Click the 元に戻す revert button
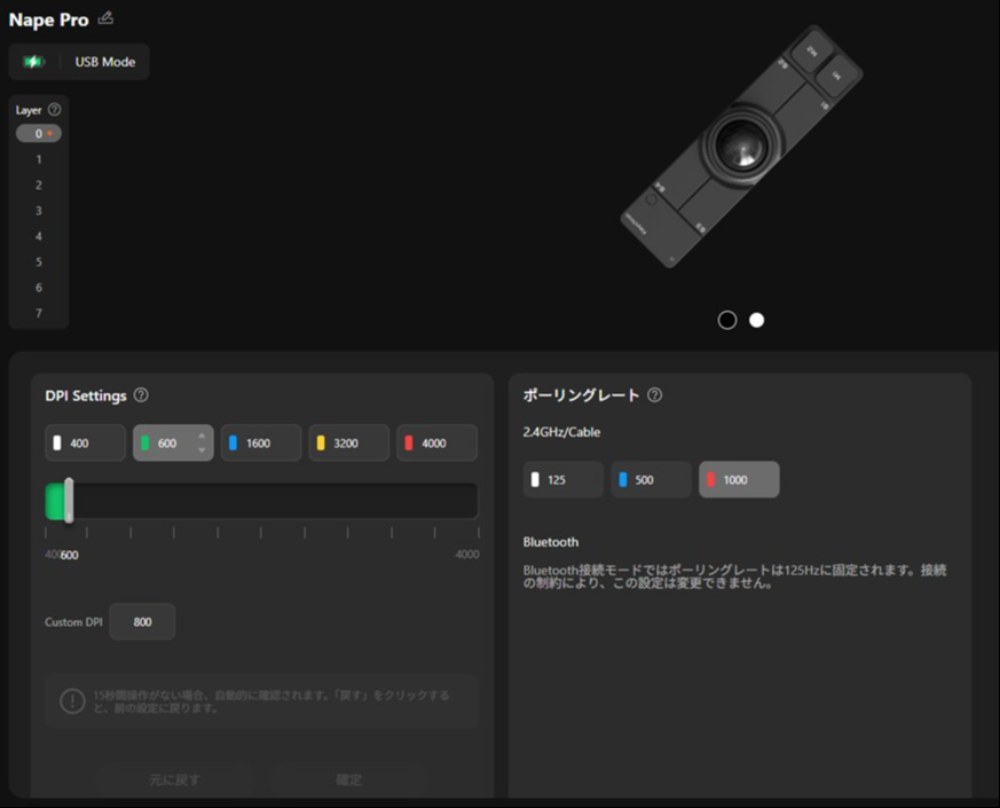The width and height of the screenshot is (1000, 808). tap(174, 779)
